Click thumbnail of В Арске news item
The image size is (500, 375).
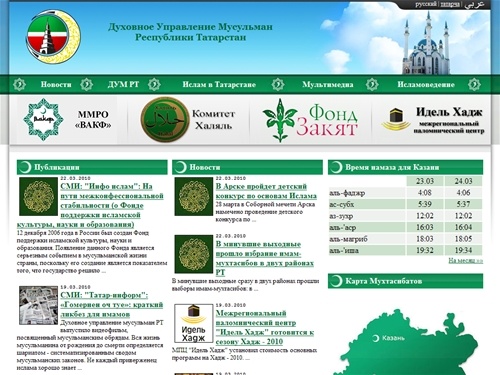(x=194, y=196)
